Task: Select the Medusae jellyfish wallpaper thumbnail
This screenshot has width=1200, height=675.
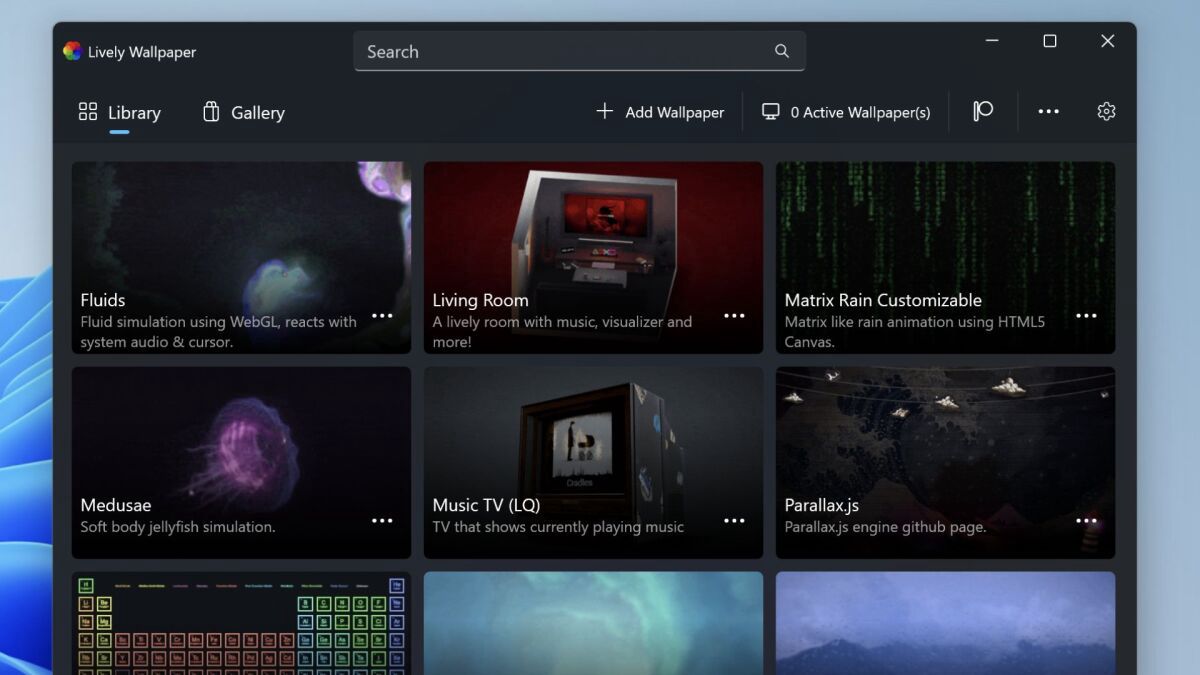Action: [x=241, y=440]
